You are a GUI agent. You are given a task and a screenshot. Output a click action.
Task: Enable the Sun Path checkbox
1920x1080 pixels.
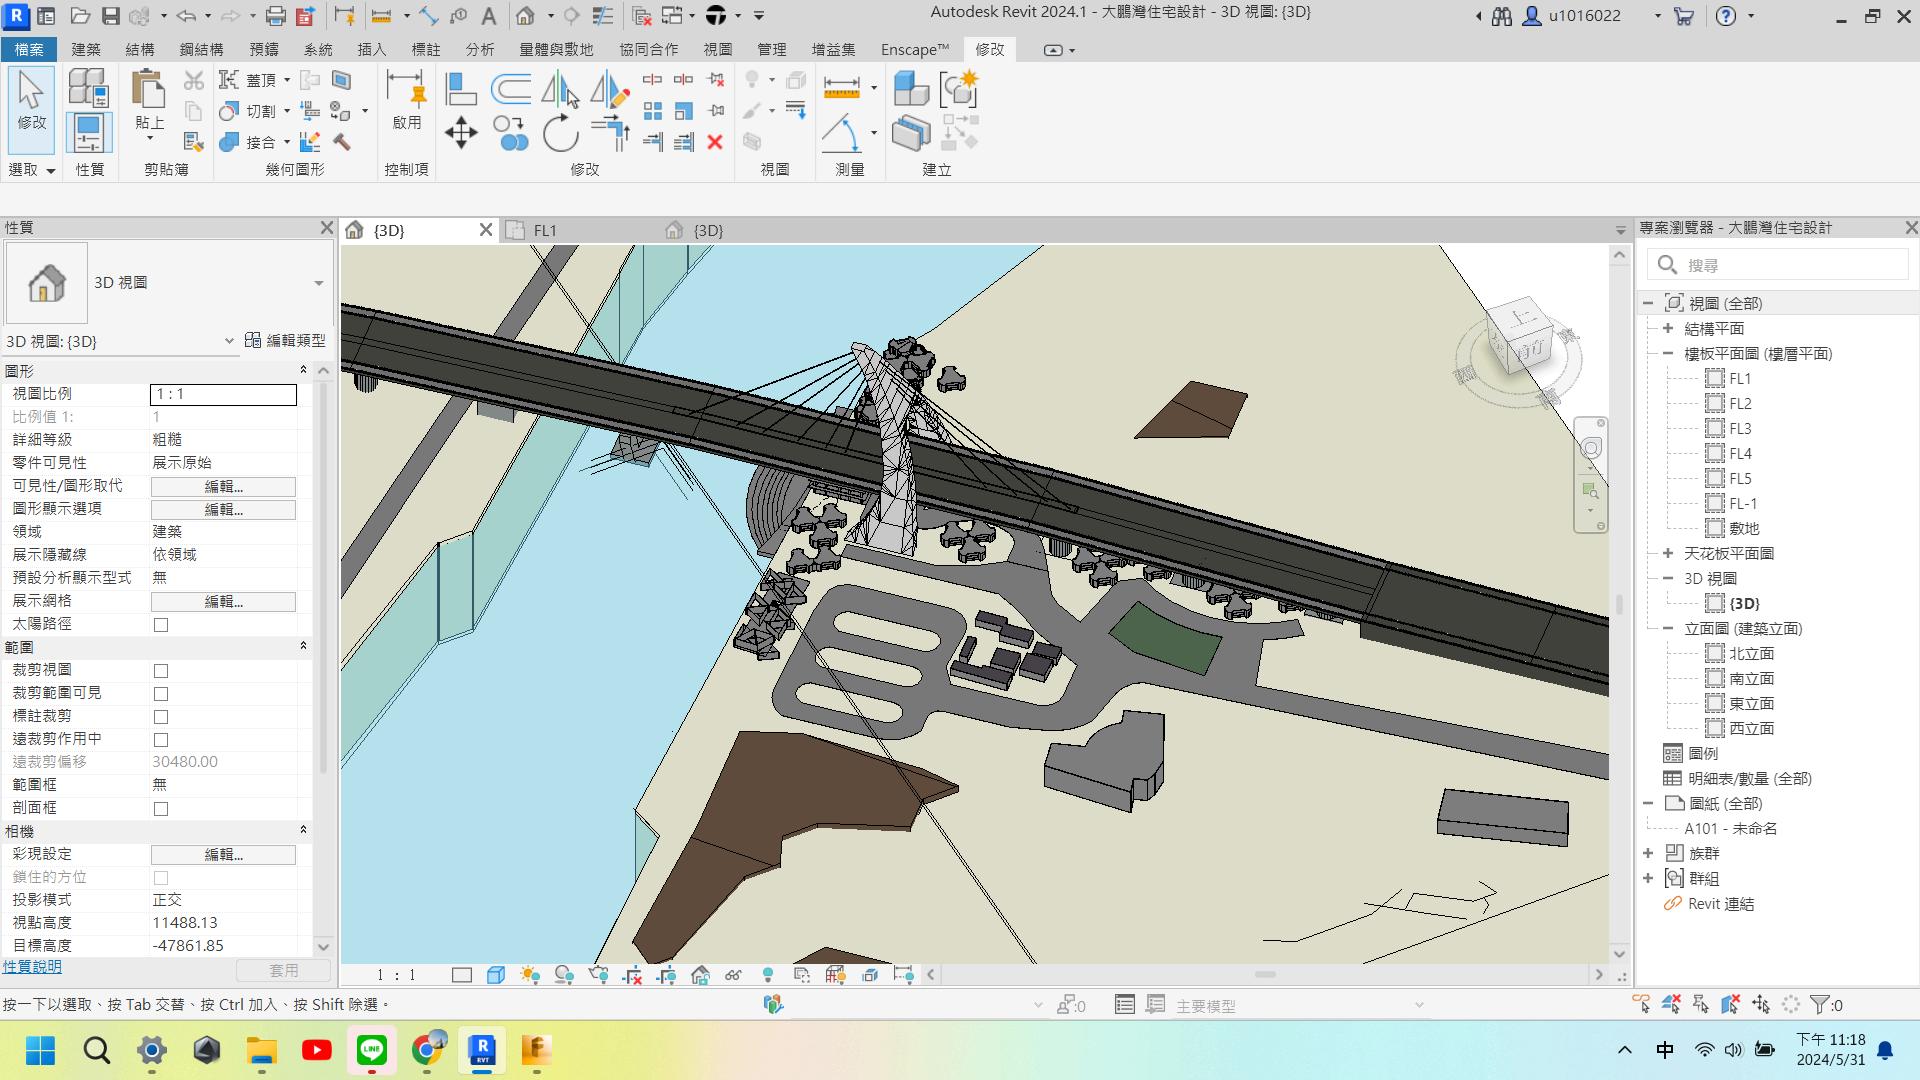[161, 625]
